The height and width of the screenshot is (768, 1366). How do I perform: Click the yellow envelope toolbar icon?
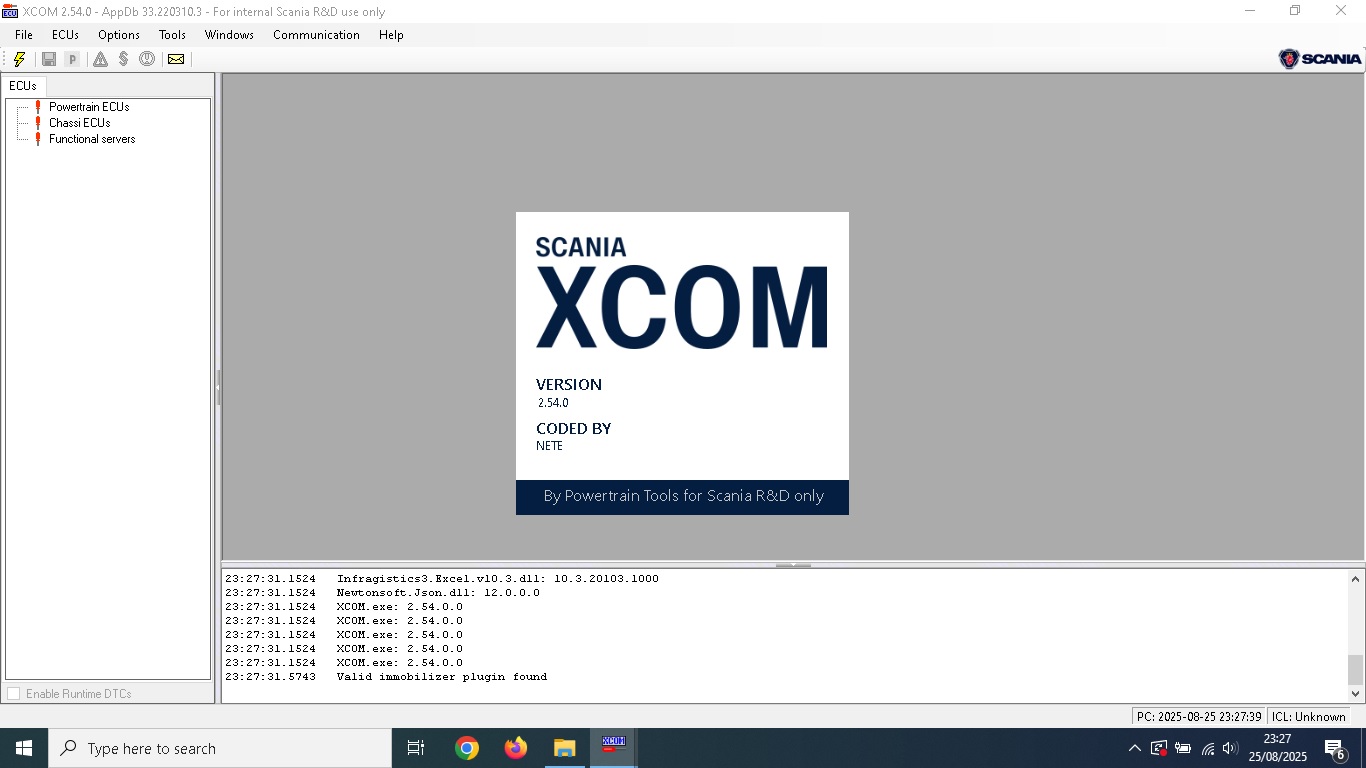coord(176,59)
